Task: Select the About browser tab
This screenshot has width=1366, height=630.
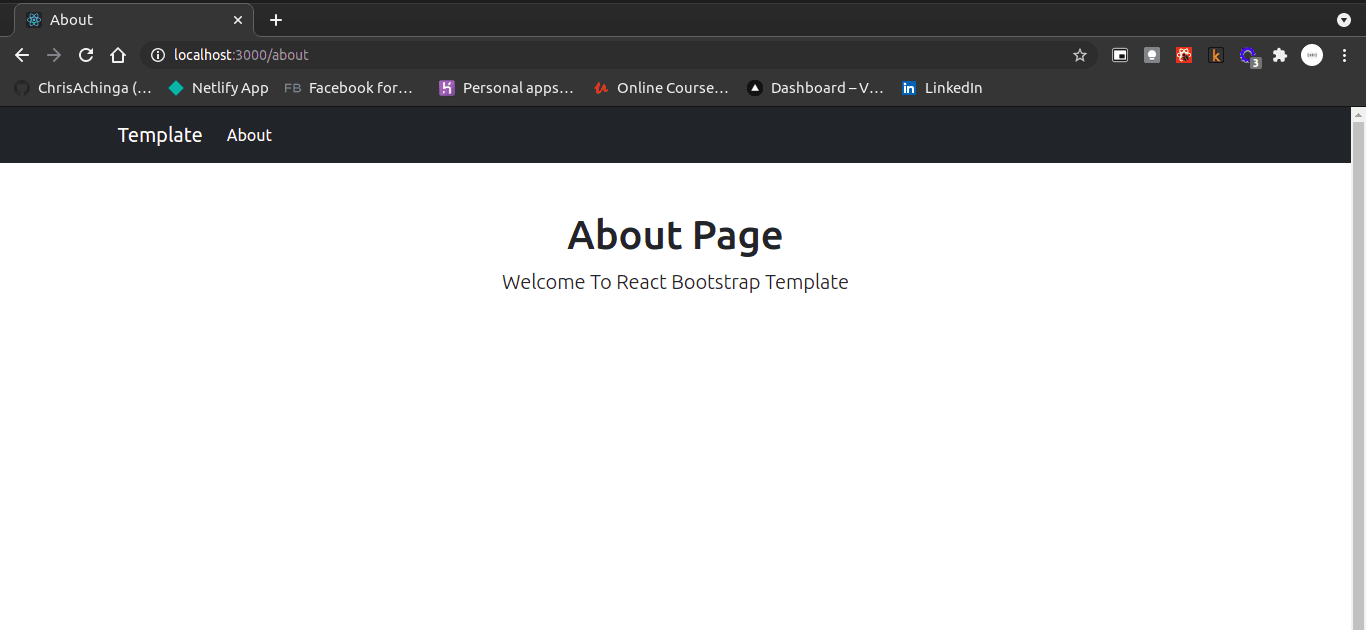Action: (133, 20)
